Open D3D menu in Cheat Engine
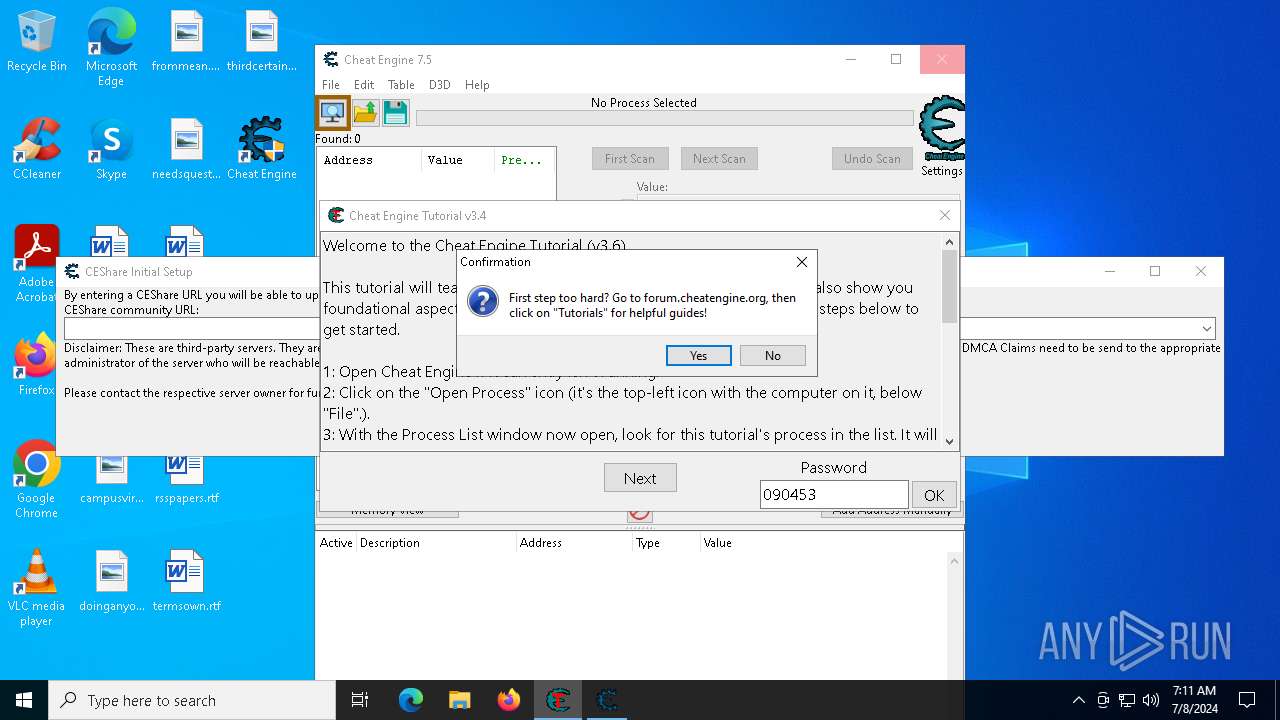 tap(440, 85)
